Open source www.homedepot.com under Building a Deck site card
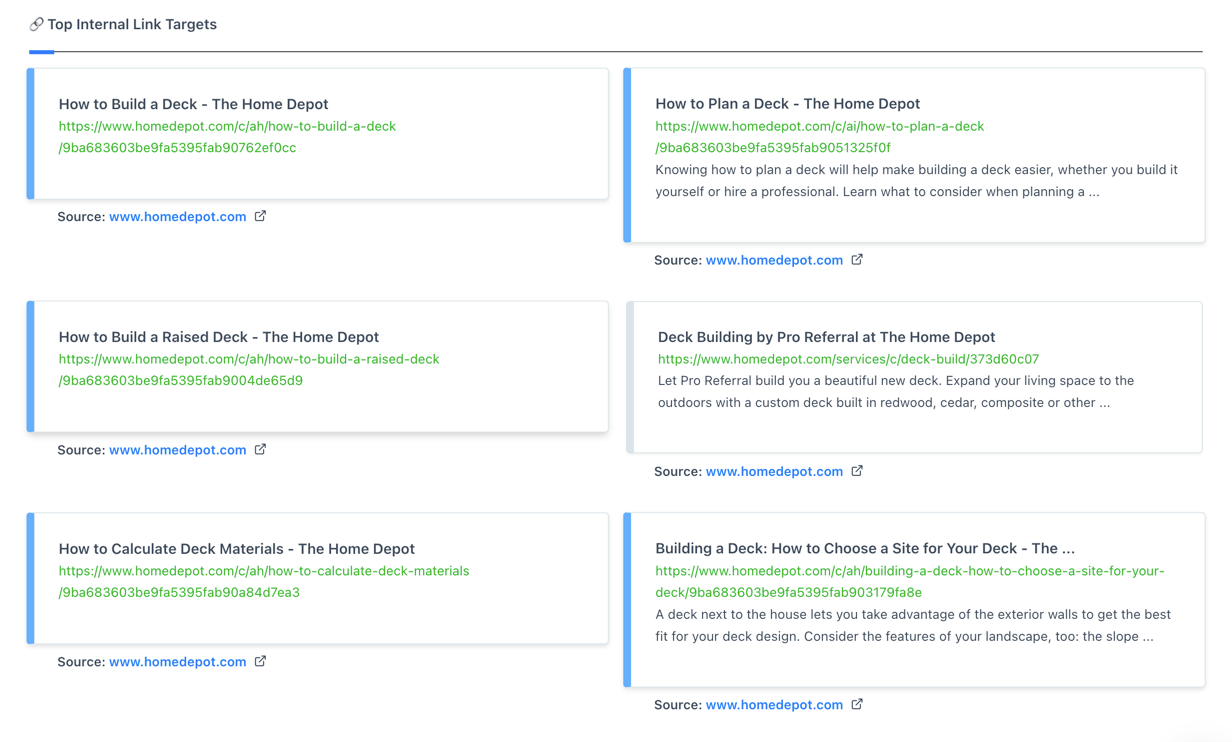This screenshot has height=742, width=1232. 774,705
